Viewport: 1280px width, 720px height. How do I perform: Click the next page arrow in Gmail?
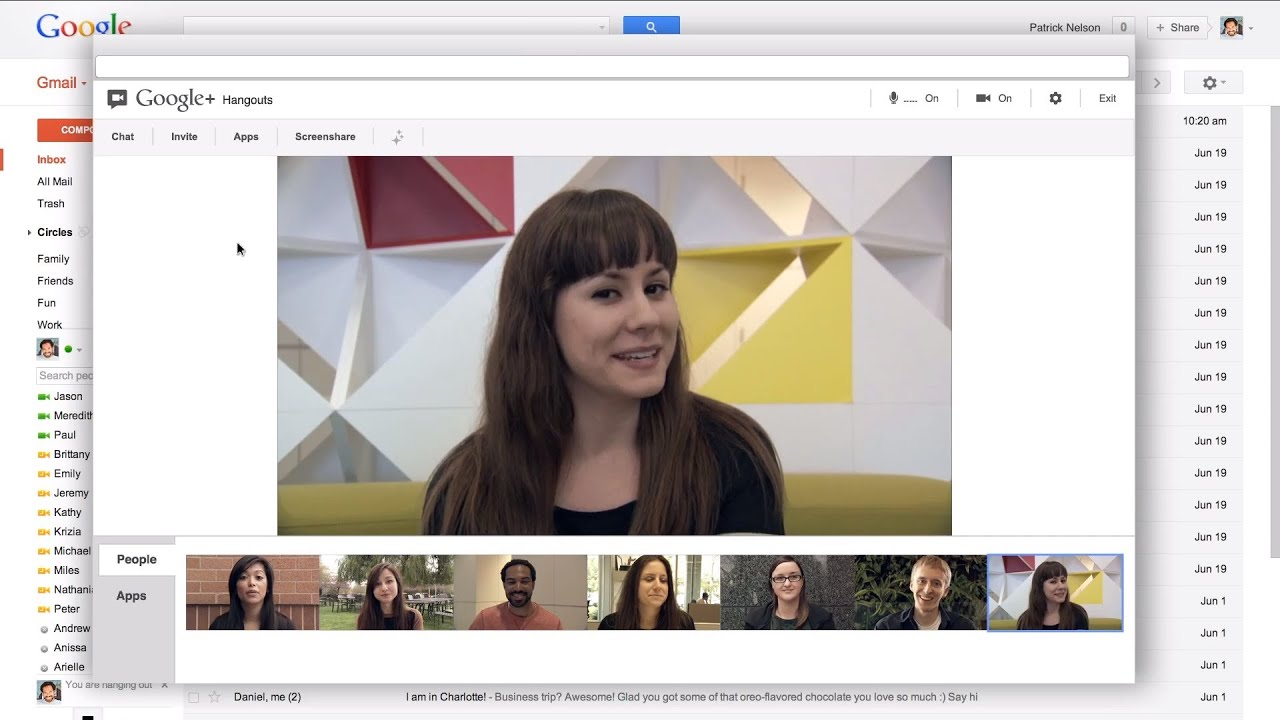pyautogui.click(x=1157, y=83)
